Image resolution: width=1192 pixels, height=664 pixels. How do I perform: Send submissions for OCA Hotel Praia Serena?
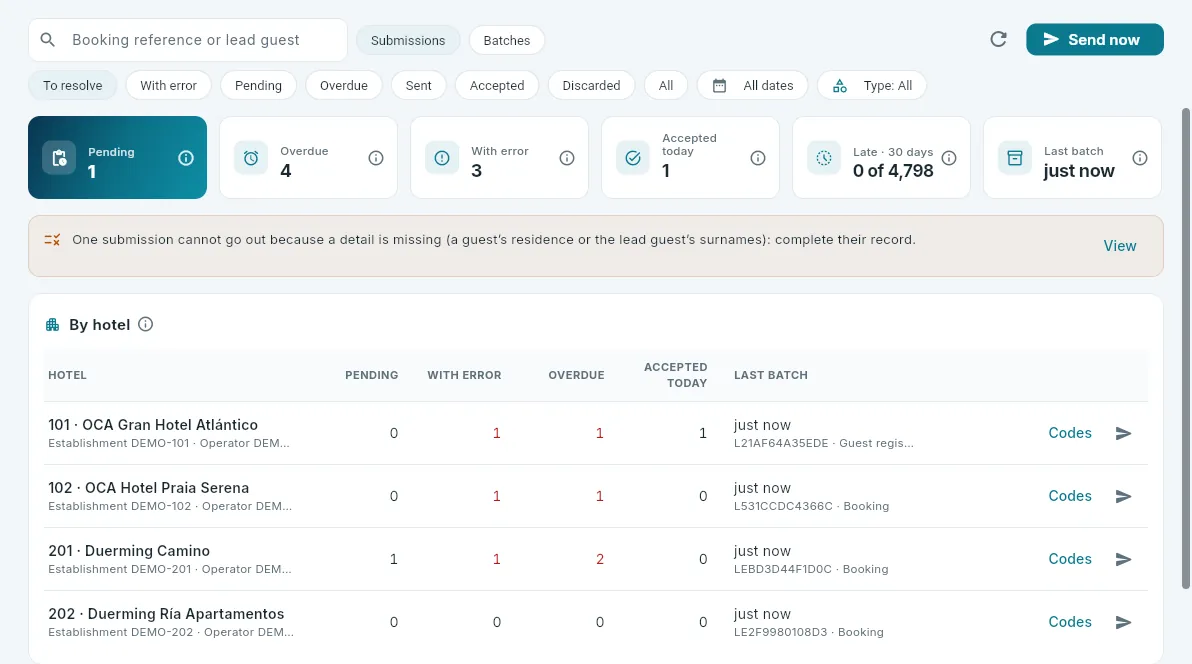[1124, 497]
